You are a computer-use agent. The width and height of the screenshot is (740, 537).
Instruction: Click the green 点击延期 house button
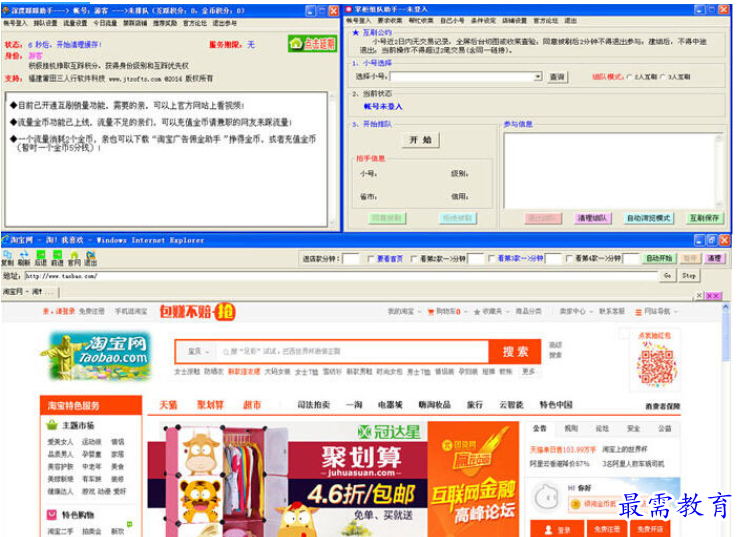312,44
